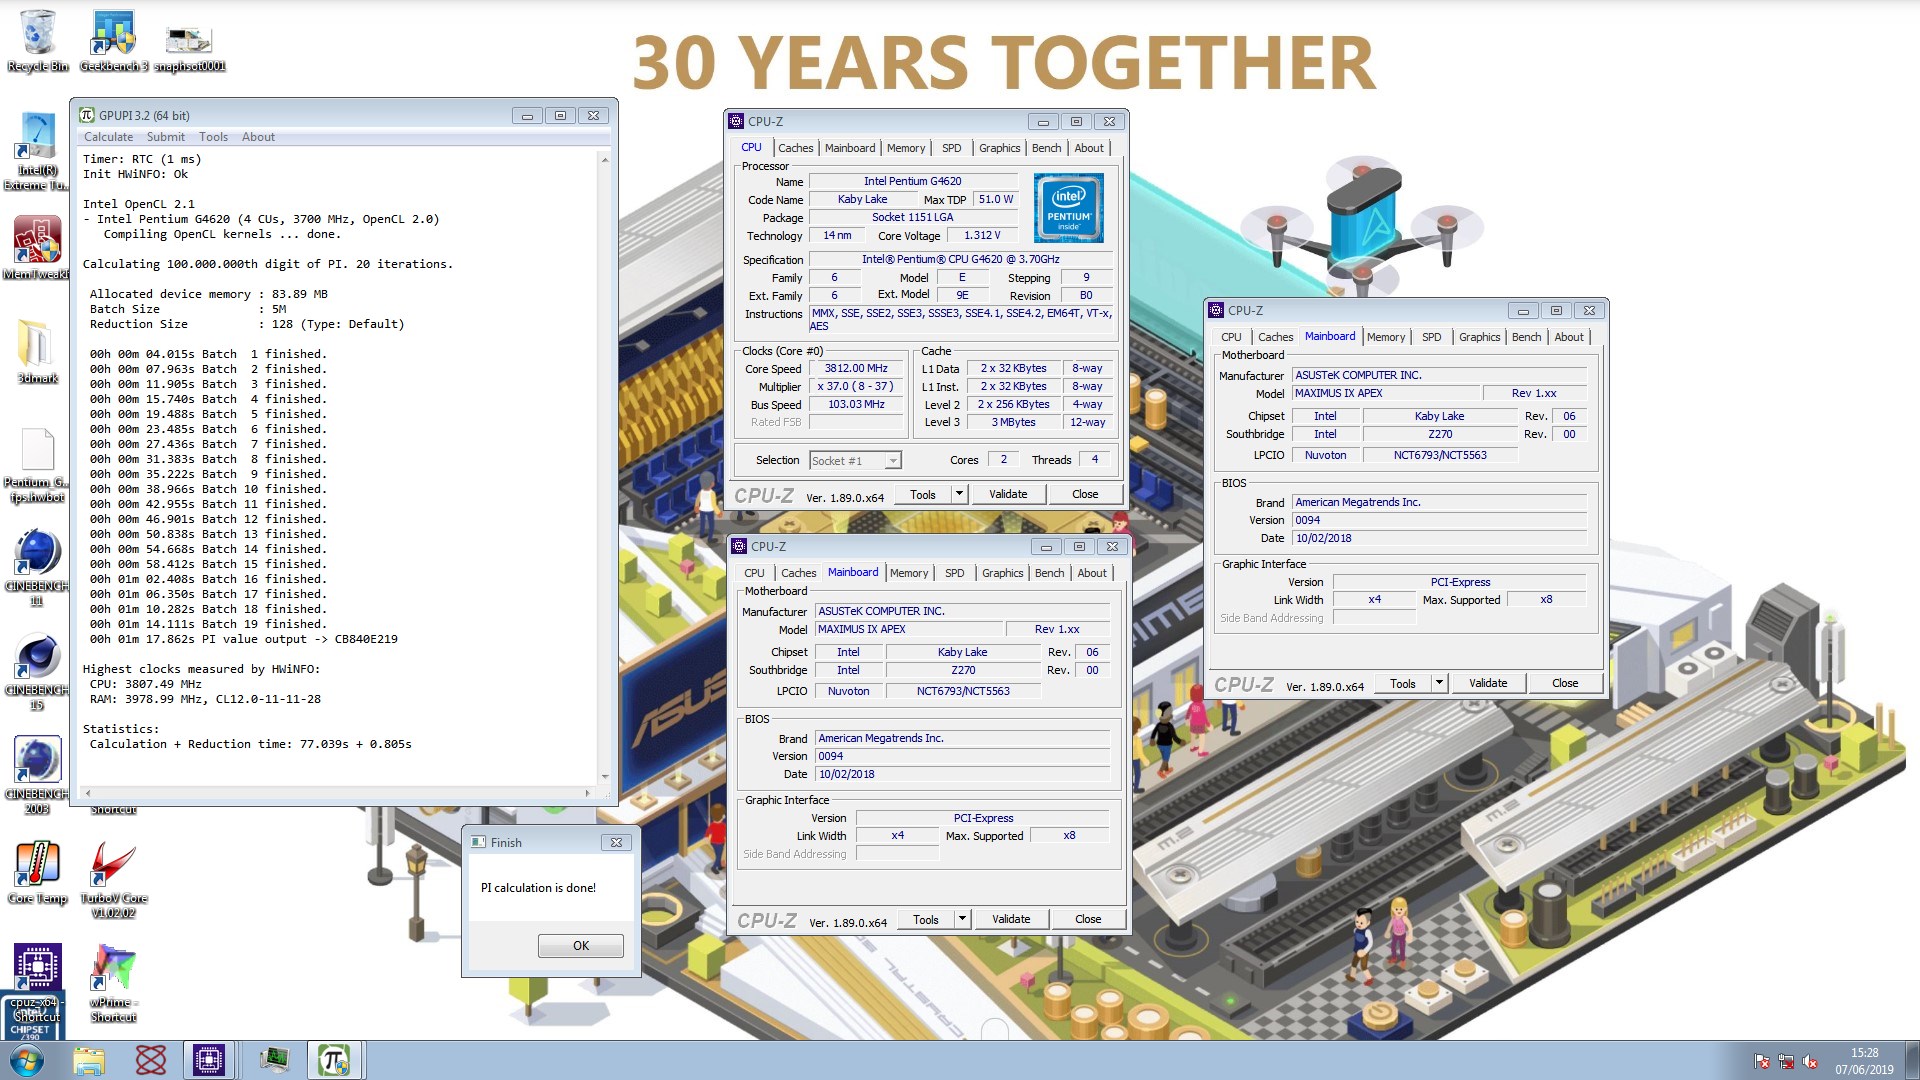This screenshot has width=1920, height=1080.
Task: Open the taskbar clock showing 15:28
Action: 1864,1061
